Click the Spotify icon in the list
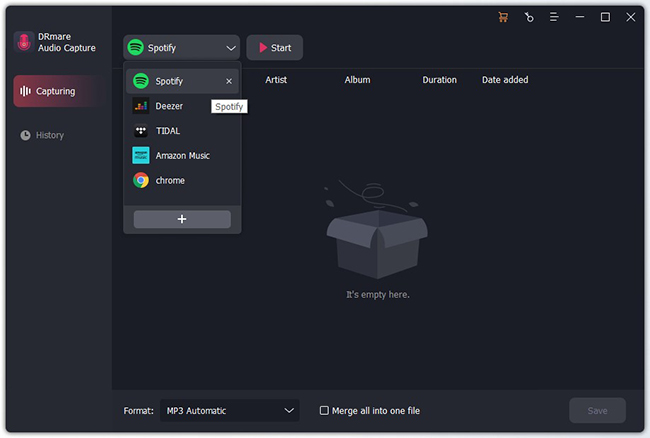Image resolution: width=650 pixels, height=438 pixels. point(141,81)
